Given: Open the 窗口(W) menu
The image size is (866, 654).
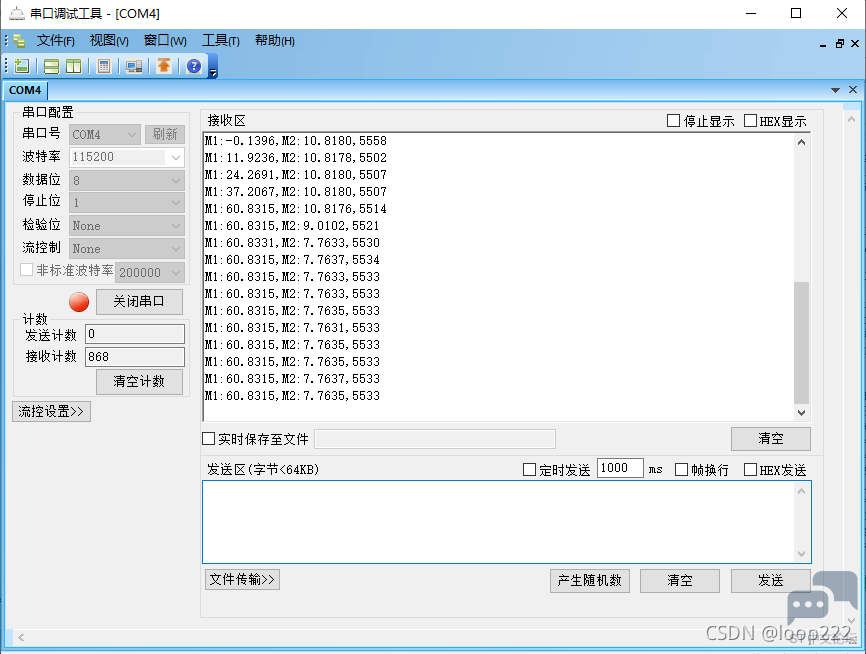Looking at the screenshot, I should tap(165, 41).
